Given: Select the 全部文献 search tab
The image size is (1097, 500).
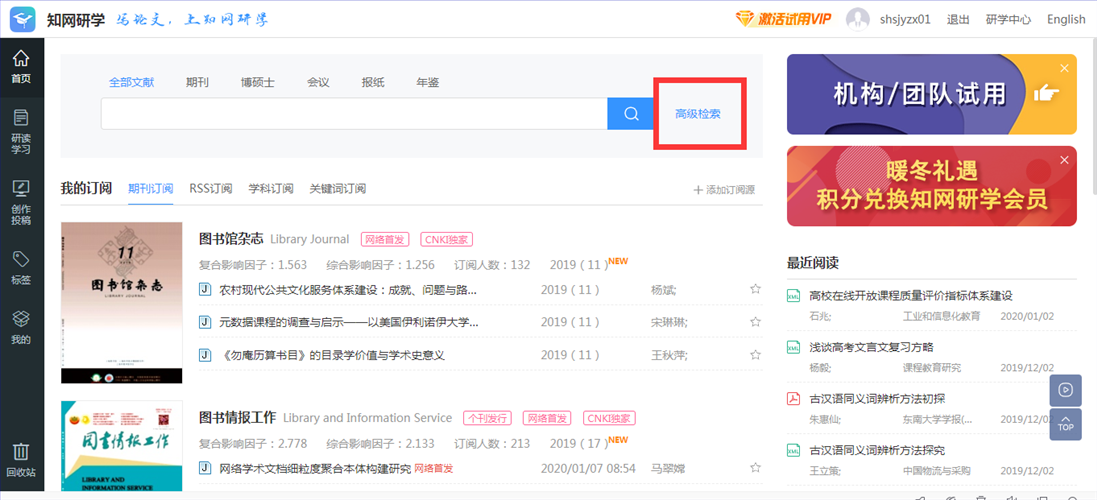Looking at the screenshot, I should click(x=132, y=83).
